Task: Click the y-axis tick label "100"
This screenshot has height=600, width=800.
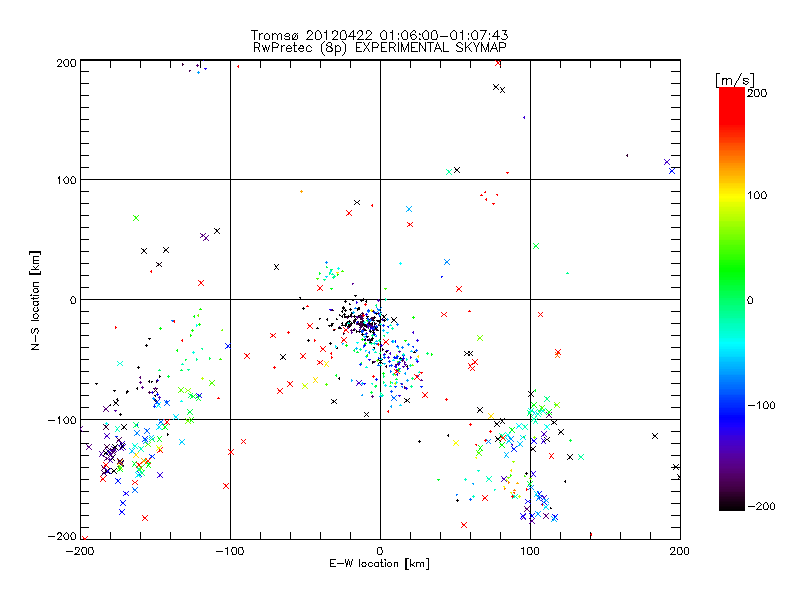Action: point(66,180)
